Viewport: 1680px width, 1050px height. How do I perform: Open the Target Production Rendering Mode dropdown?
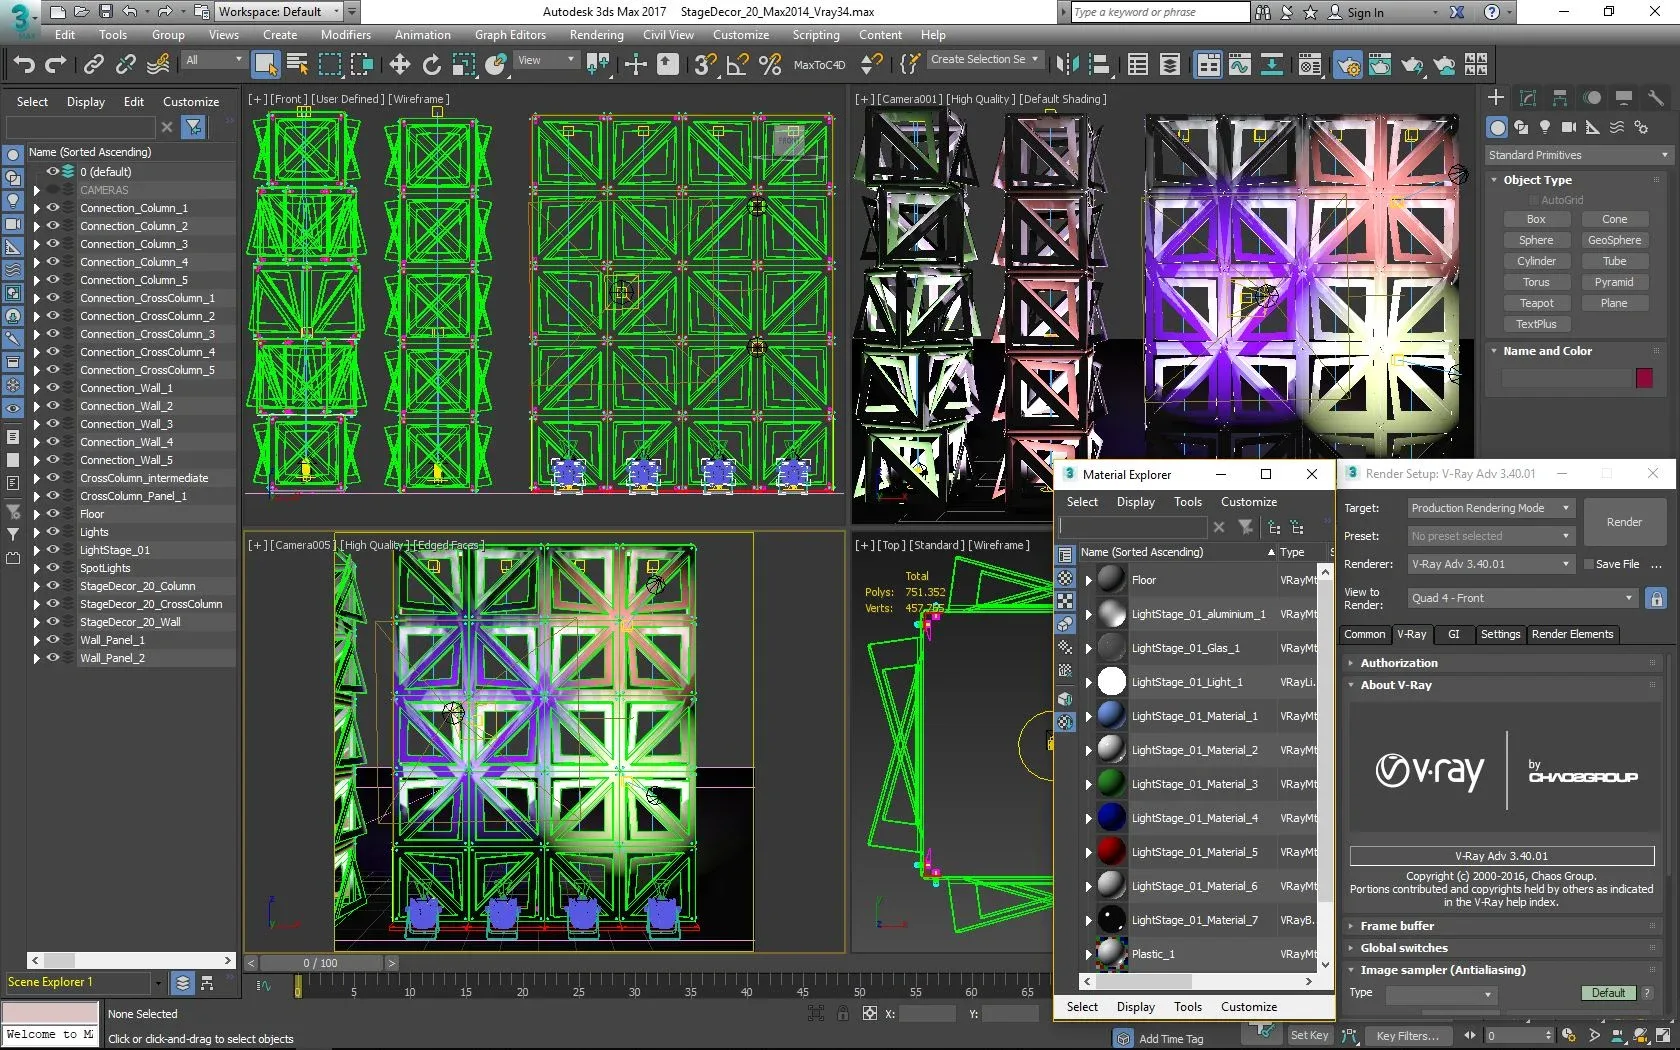1491,508
